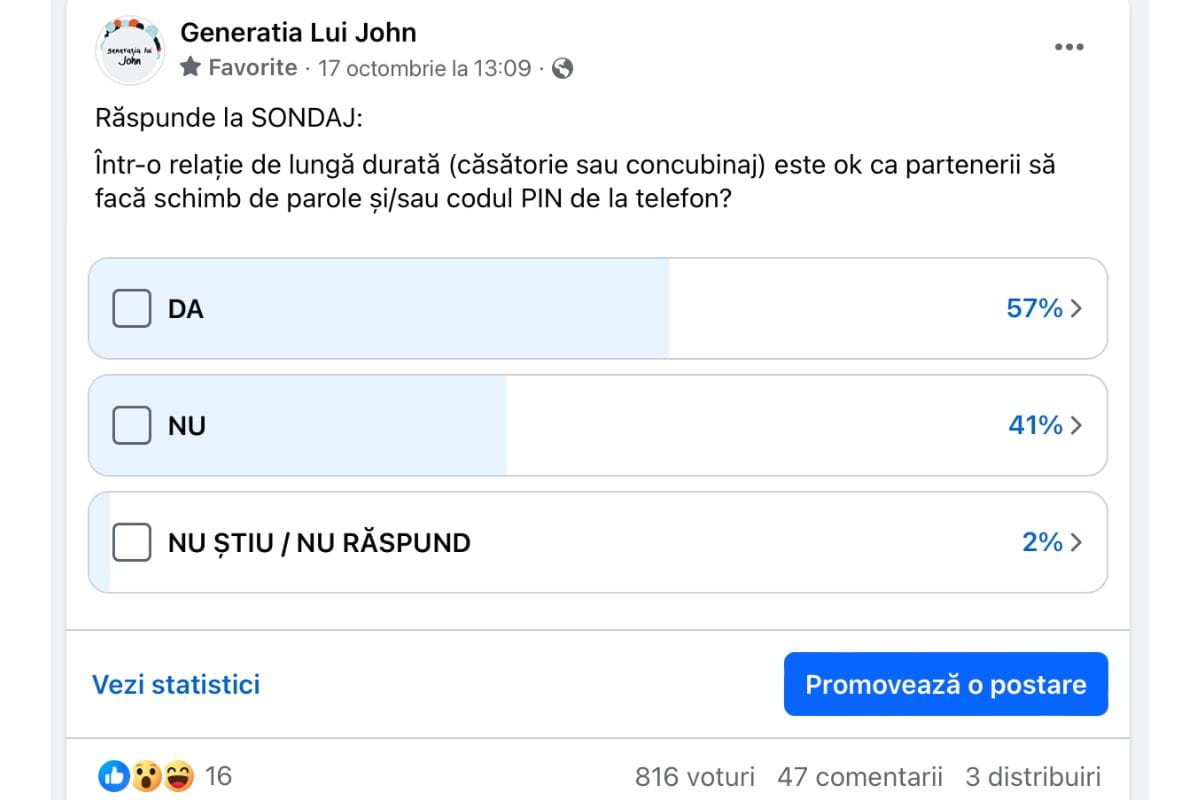The height and width of the screenshot is (800, 1200).
Task: Click the like reaction emoji icon
Action: point(115,776)
